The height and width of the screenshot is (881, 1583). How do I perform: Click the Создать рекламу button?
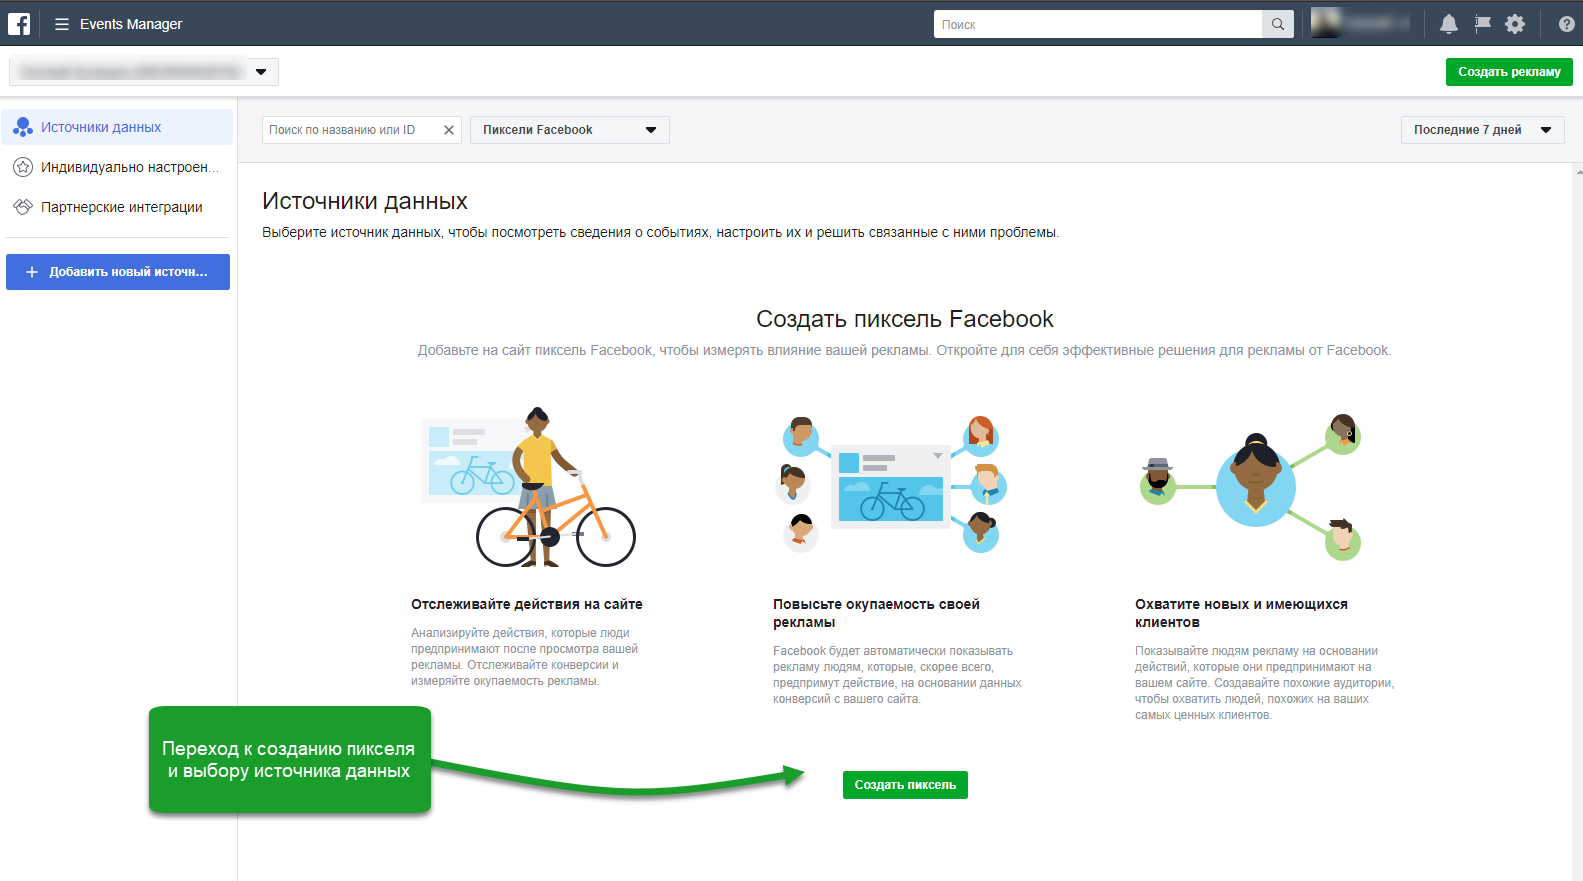click(x=1509, y=72)
